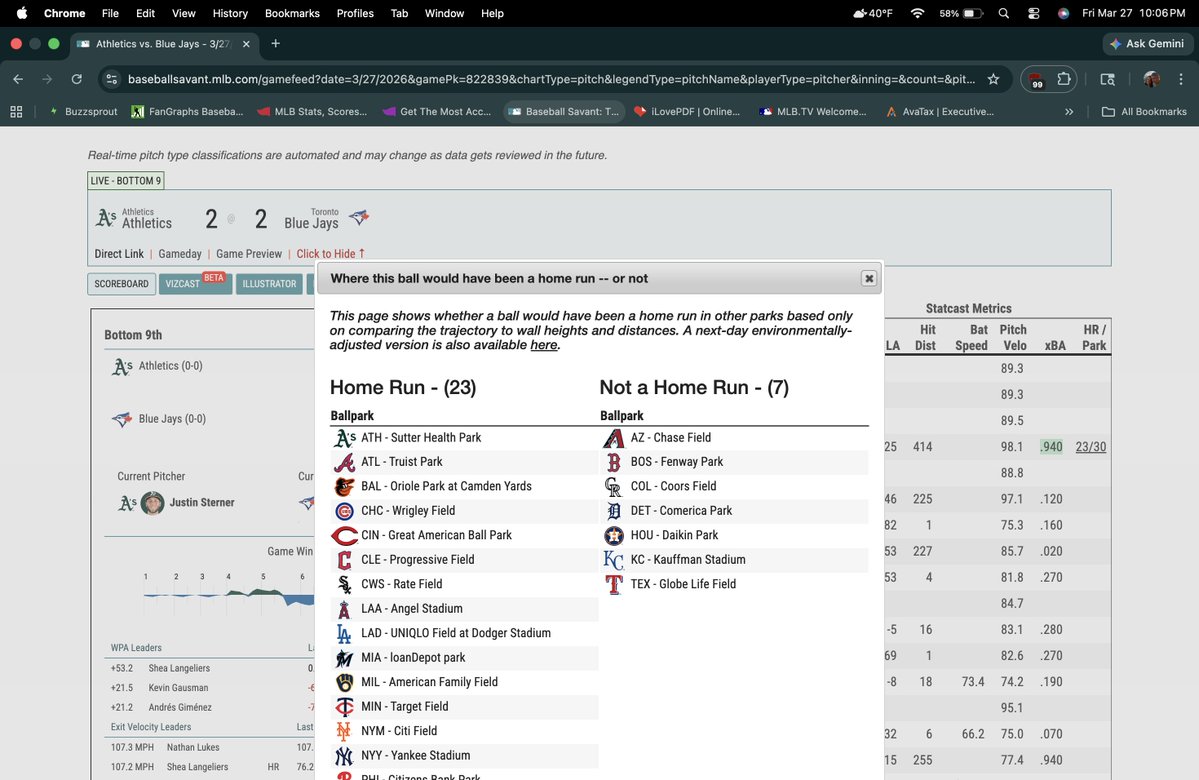Viewport: 1199px width, 780px height.
Task: Open the Gameday link
Action: [x=180, y=254]
